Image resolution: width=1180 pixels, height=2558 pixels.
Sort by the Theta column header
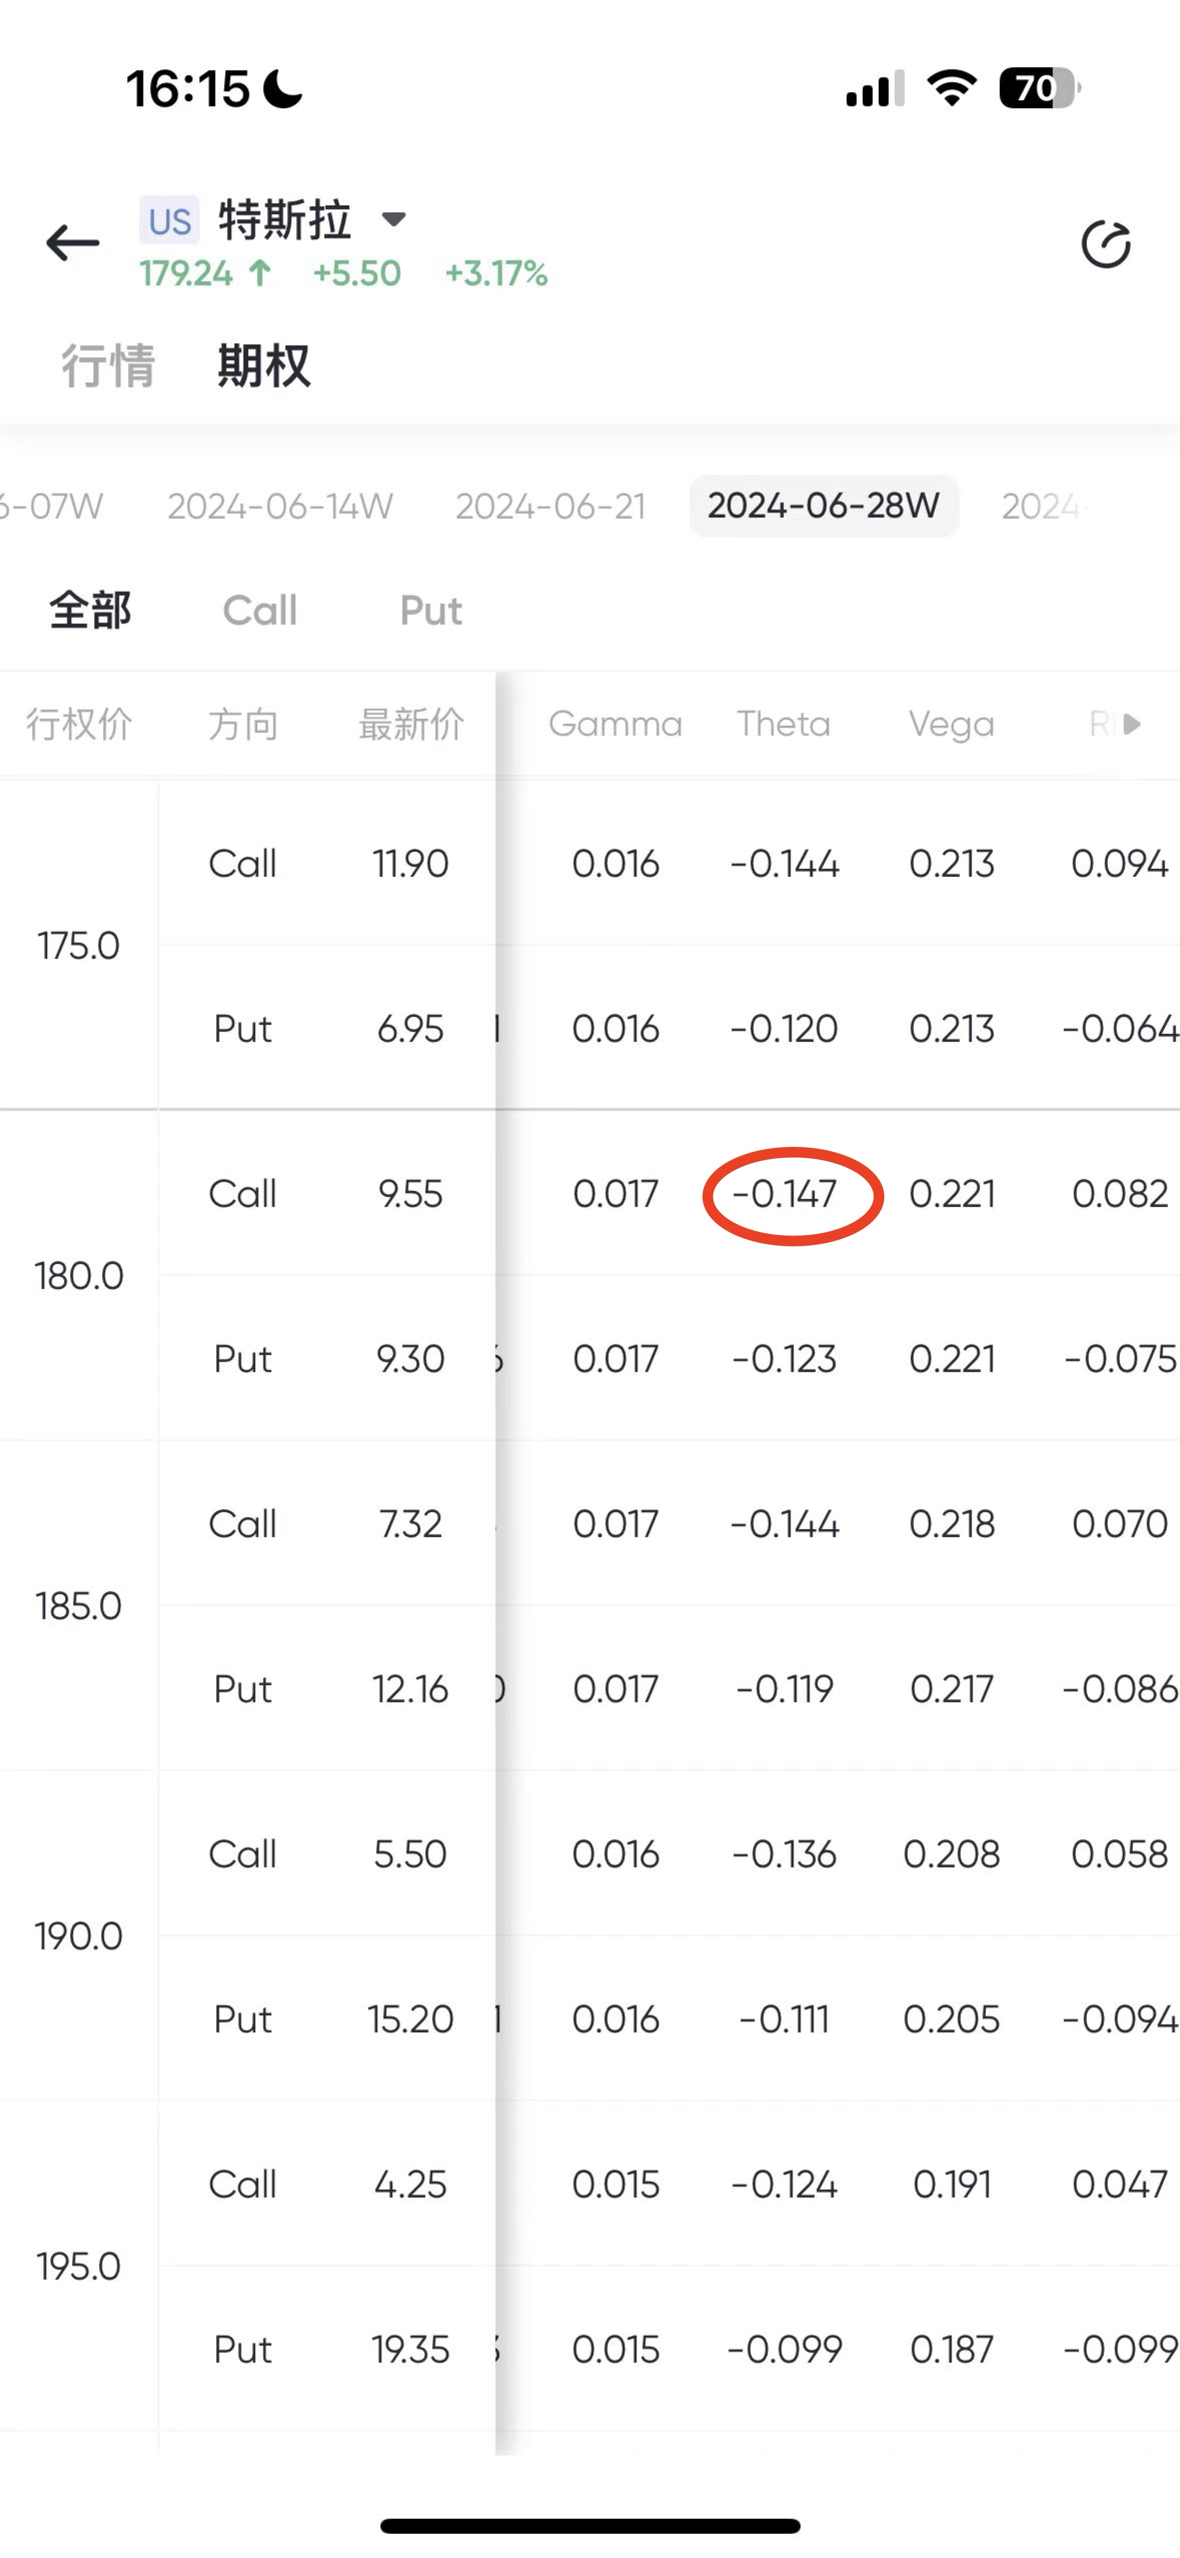tap(784, 724)
